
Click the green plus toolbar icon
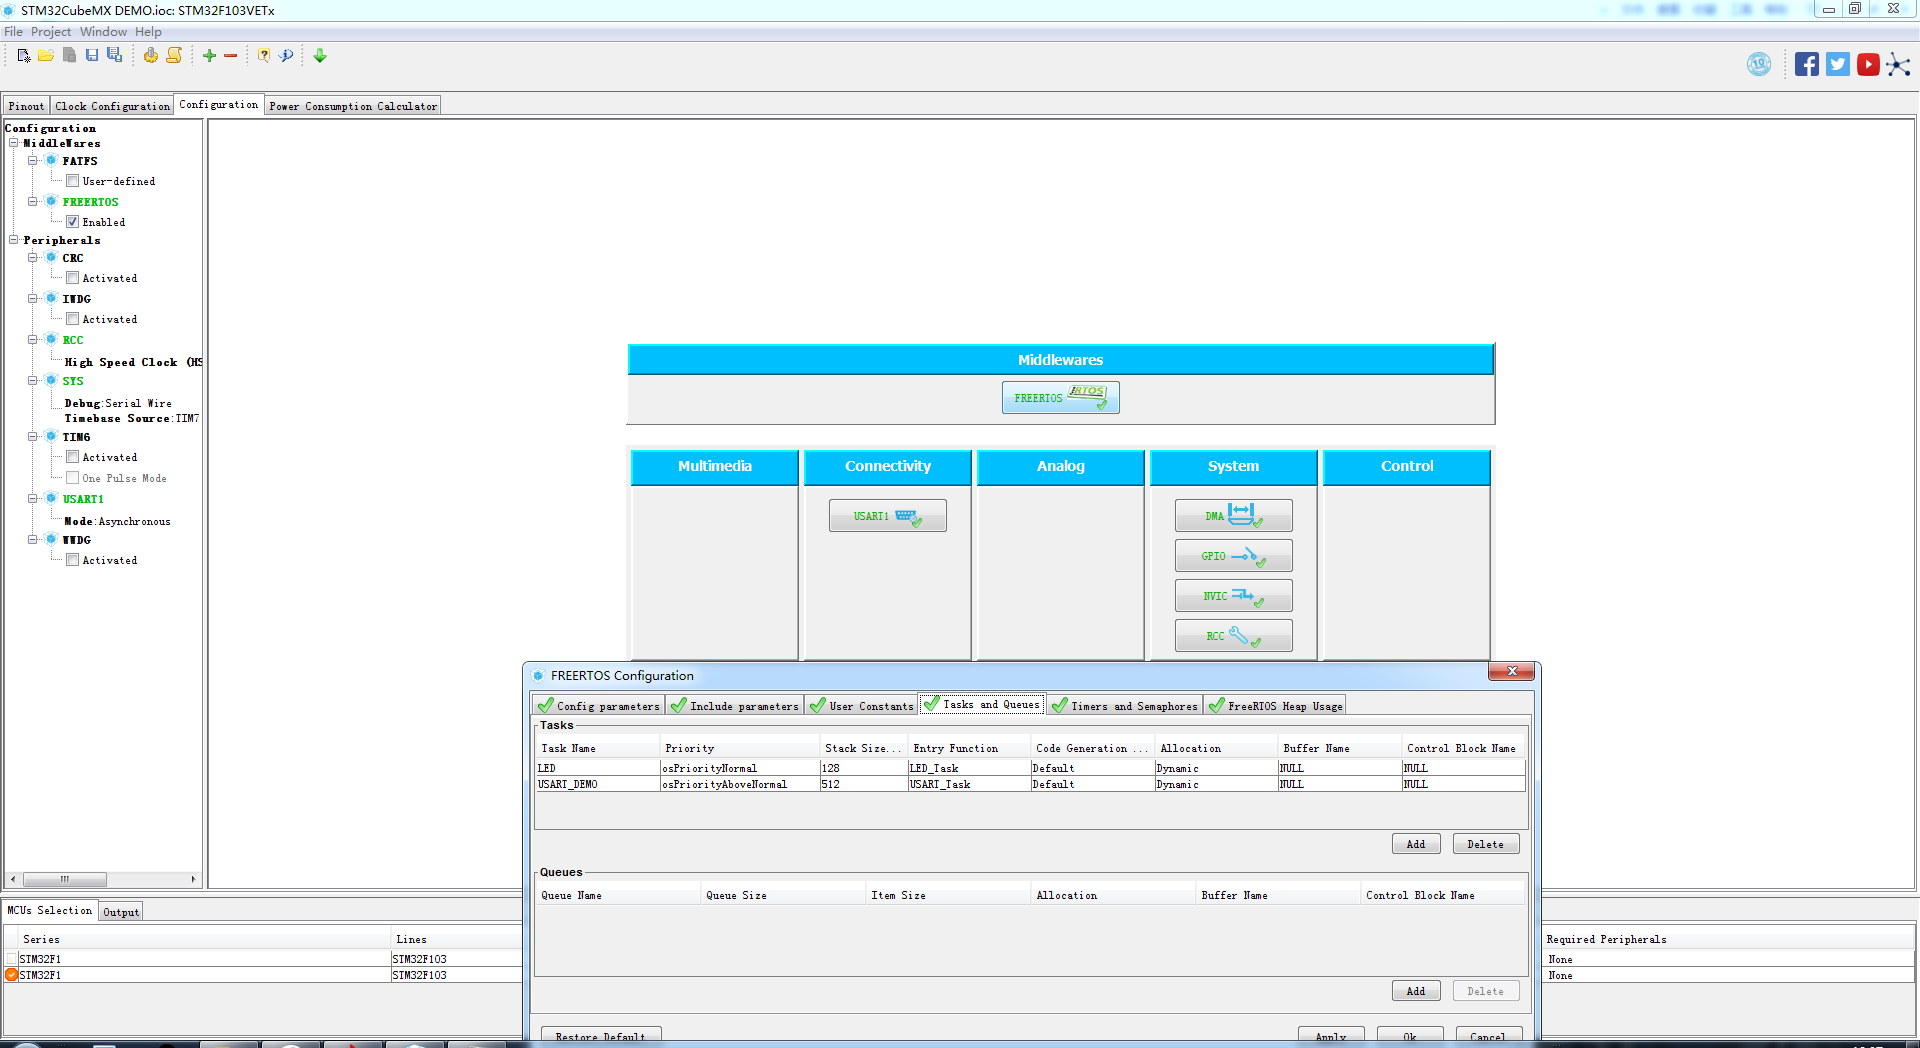[x=209, y=56]
